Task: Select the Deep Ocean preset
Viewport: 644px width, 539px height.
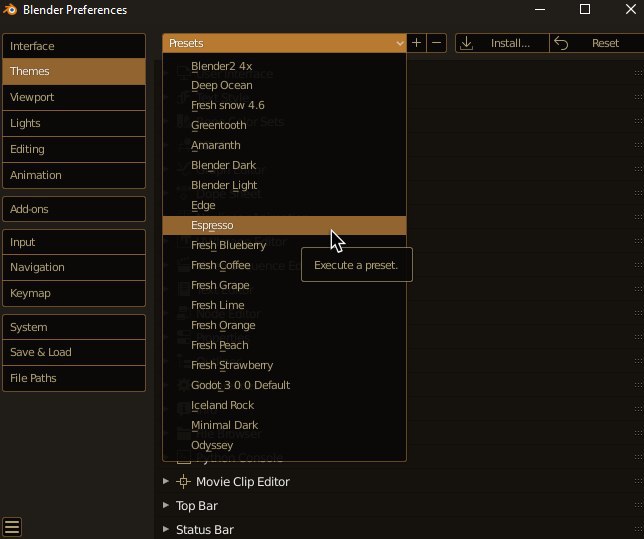Action: [x=284, y=85]
